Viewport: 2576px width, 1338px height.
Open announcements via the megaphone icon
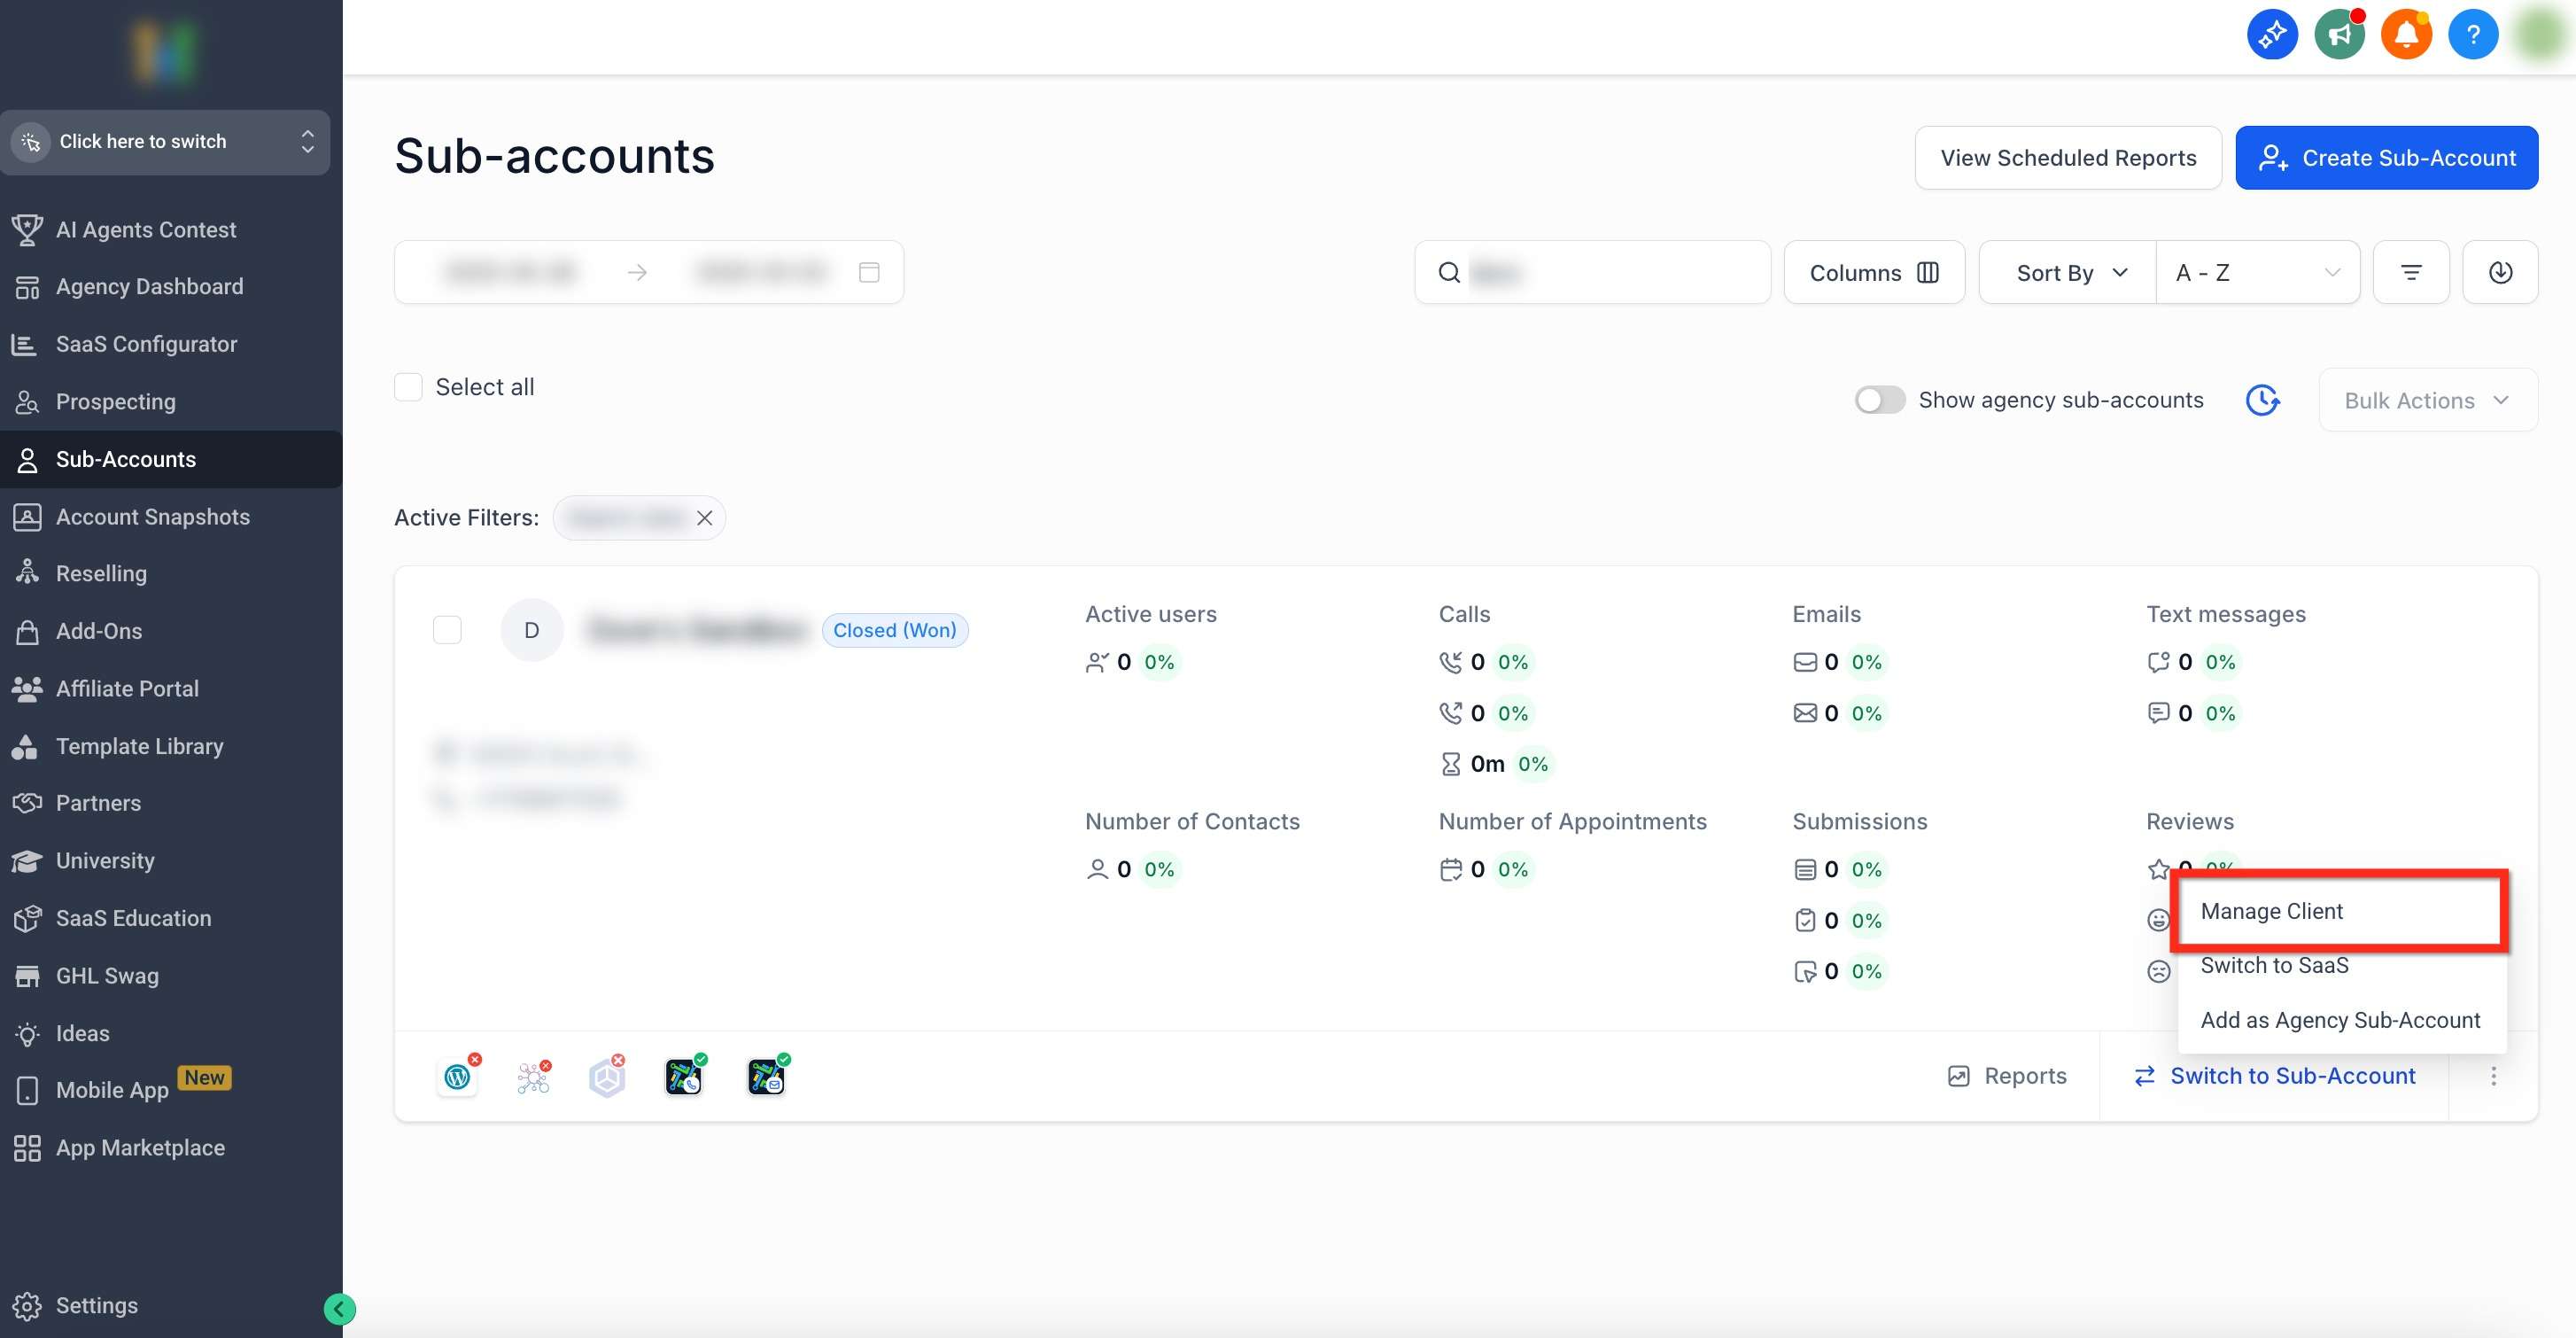coord(2339,33)
